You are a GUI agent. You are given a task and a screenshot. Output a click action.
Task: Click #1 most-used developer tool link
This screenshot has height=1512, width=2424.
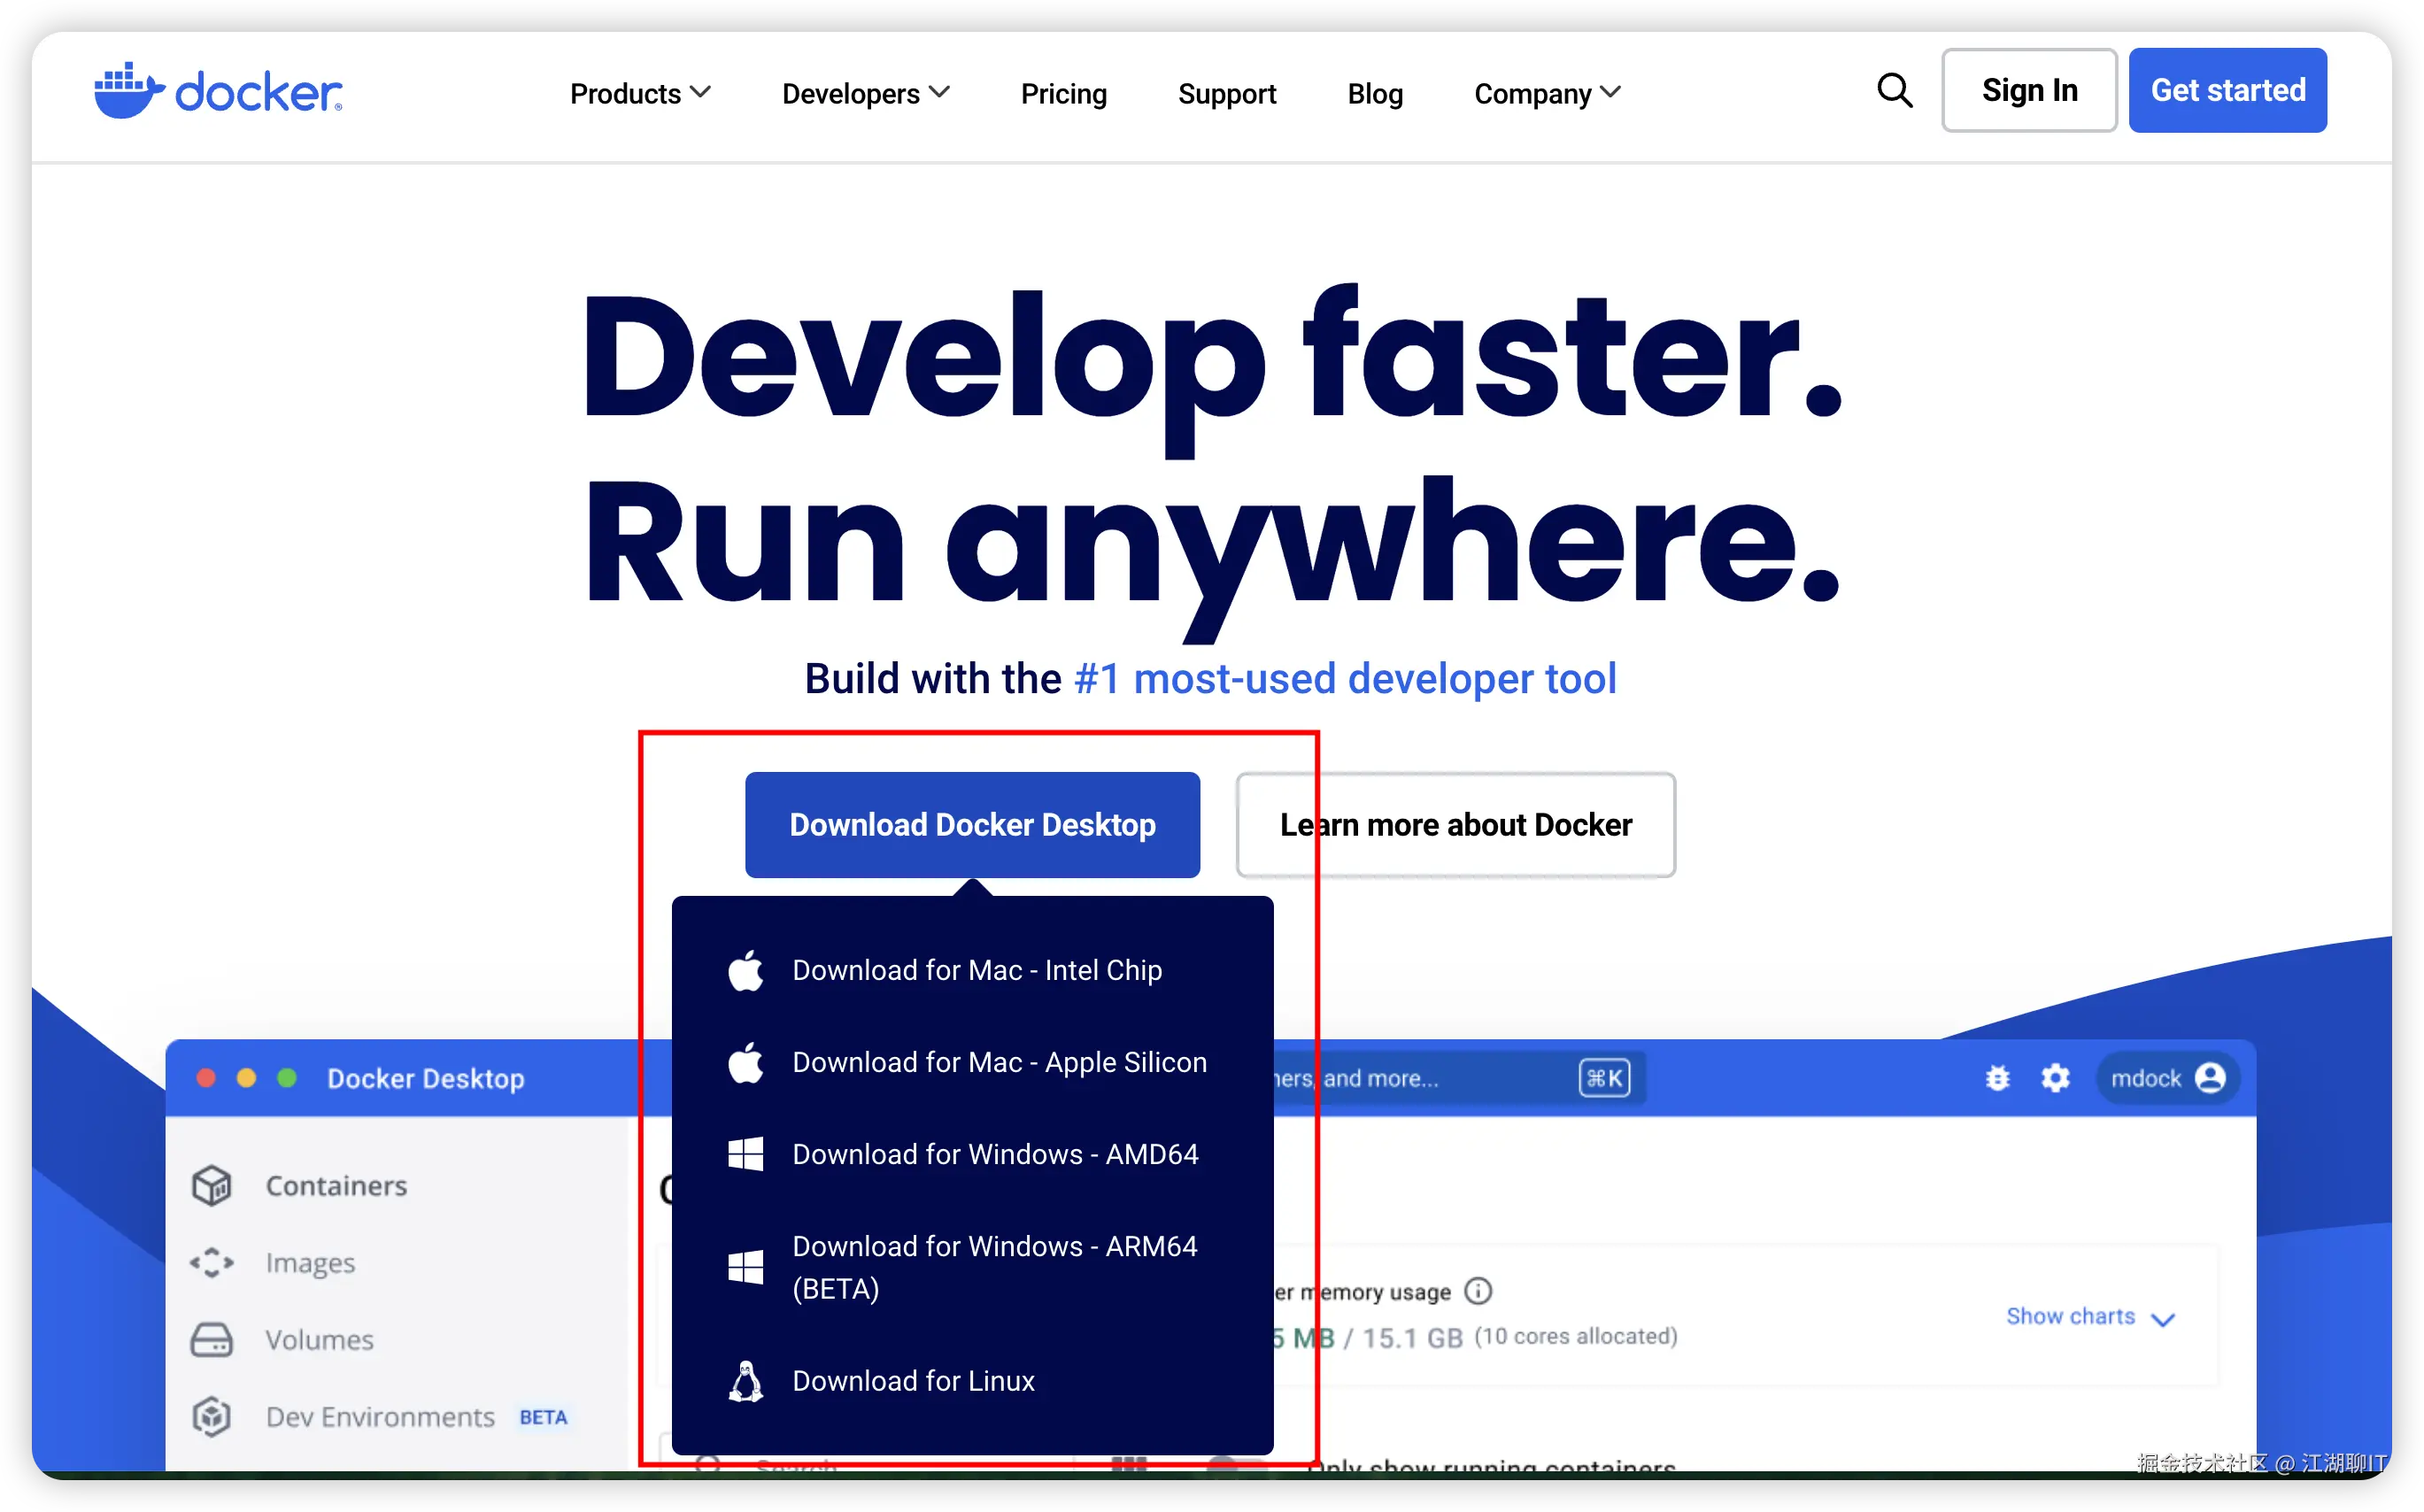click(1344, 679)
